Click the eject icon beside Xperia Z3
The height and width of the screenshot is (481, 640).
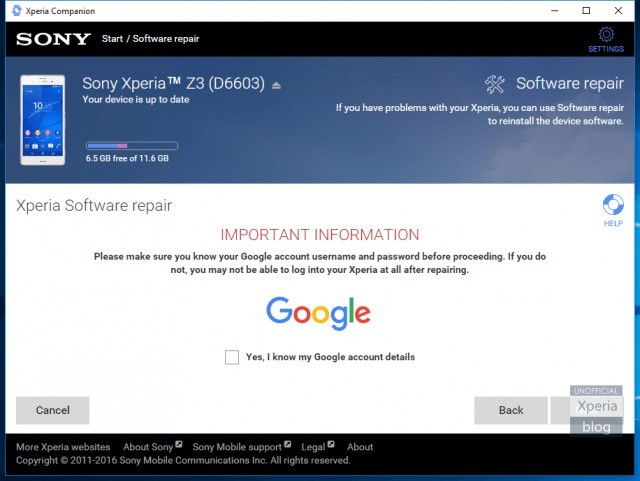coord(277,85)
